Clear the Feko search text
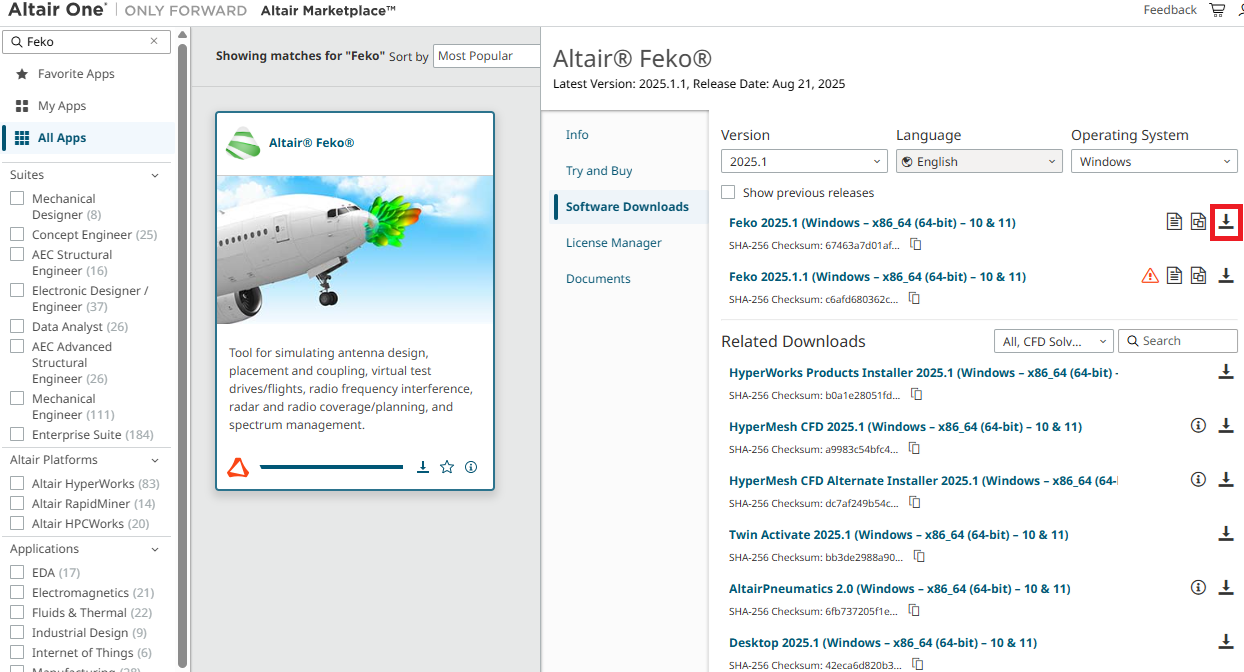The image size is (1244, 672). 154,42
